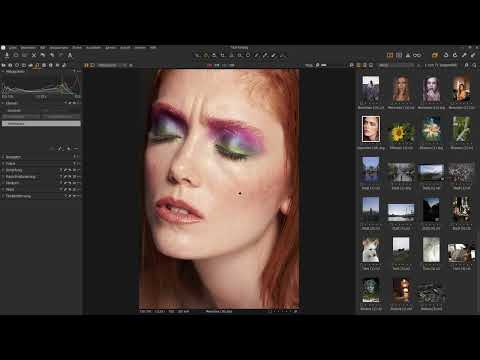This screenshot has width=480, height=360.
Task: Open the Anpassungen menu
Action: [x=59, y=48]
